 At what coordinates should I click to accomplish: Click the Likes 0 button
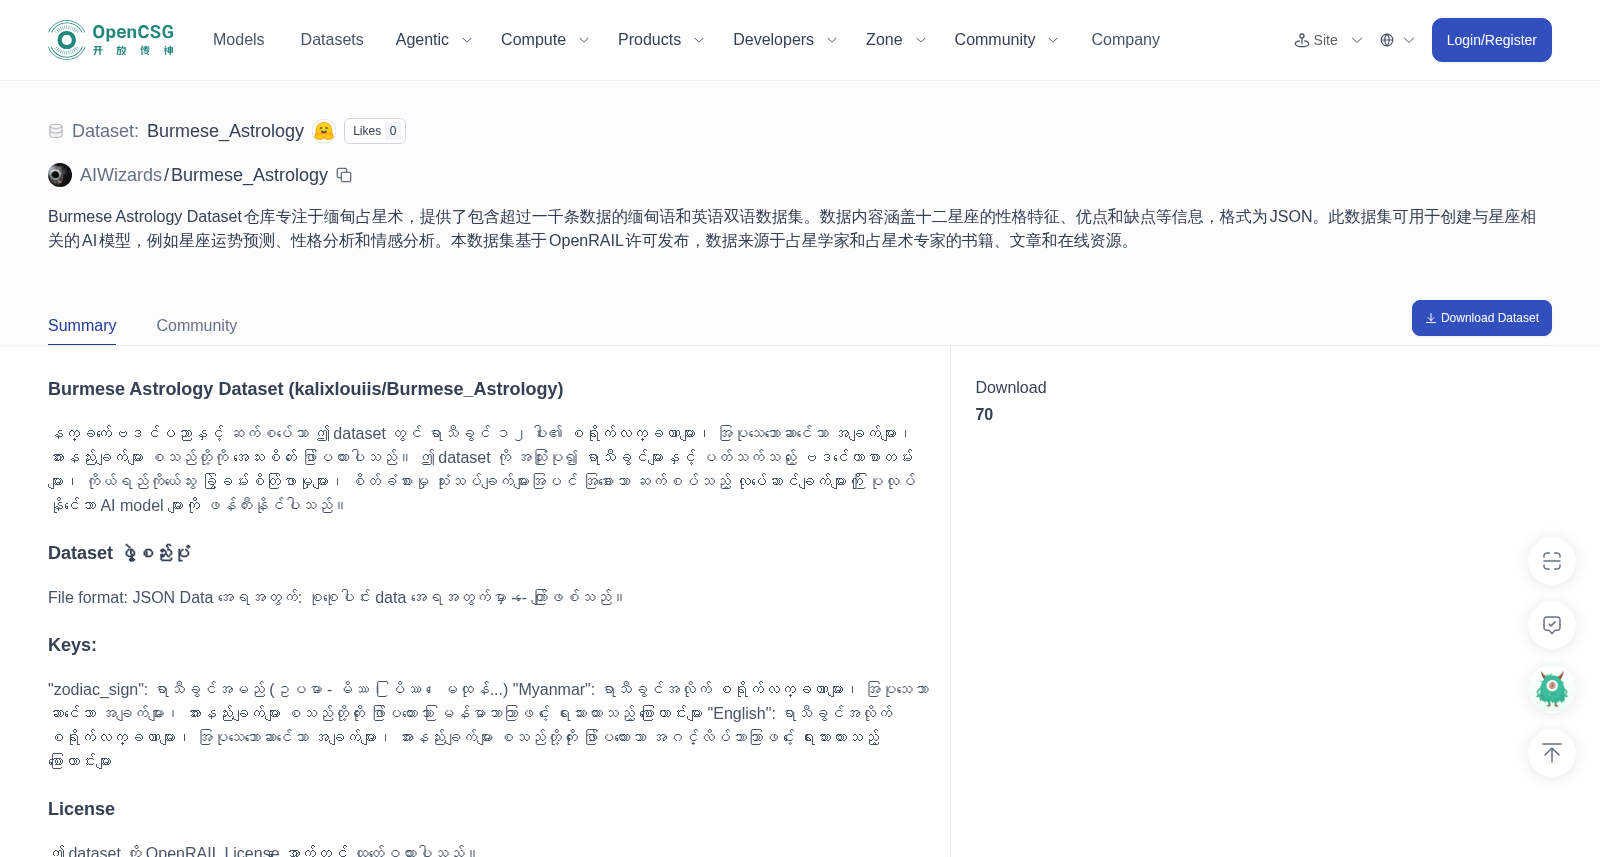click(375, 131)
